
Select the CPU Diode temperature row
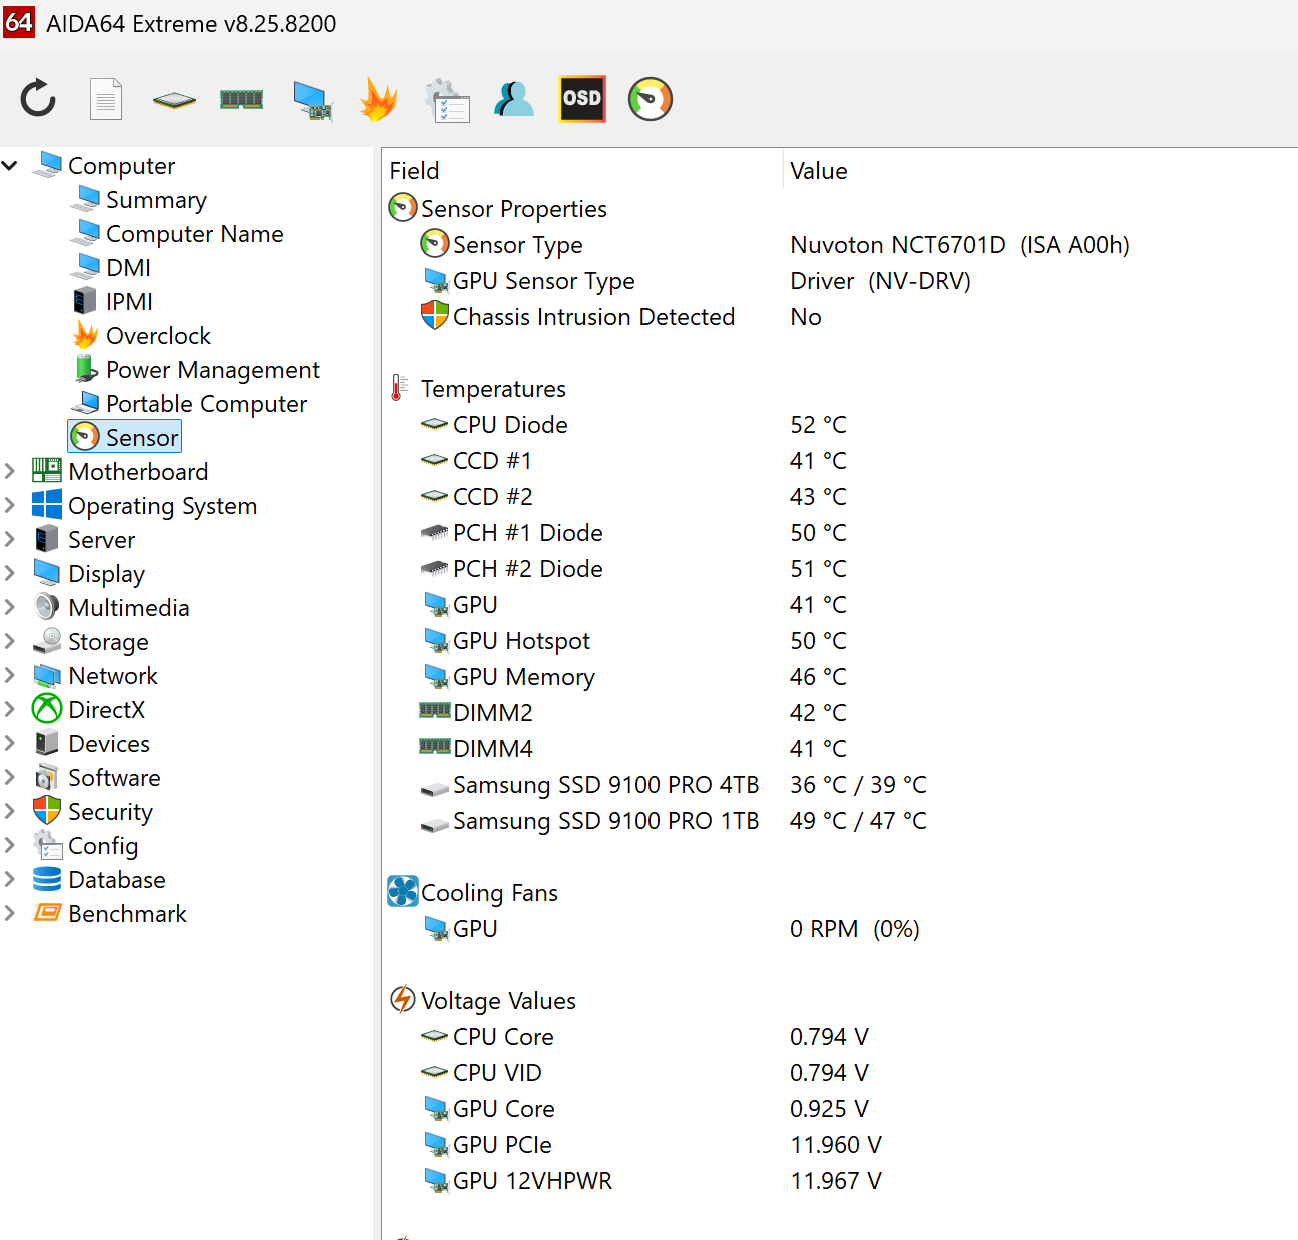510,425
